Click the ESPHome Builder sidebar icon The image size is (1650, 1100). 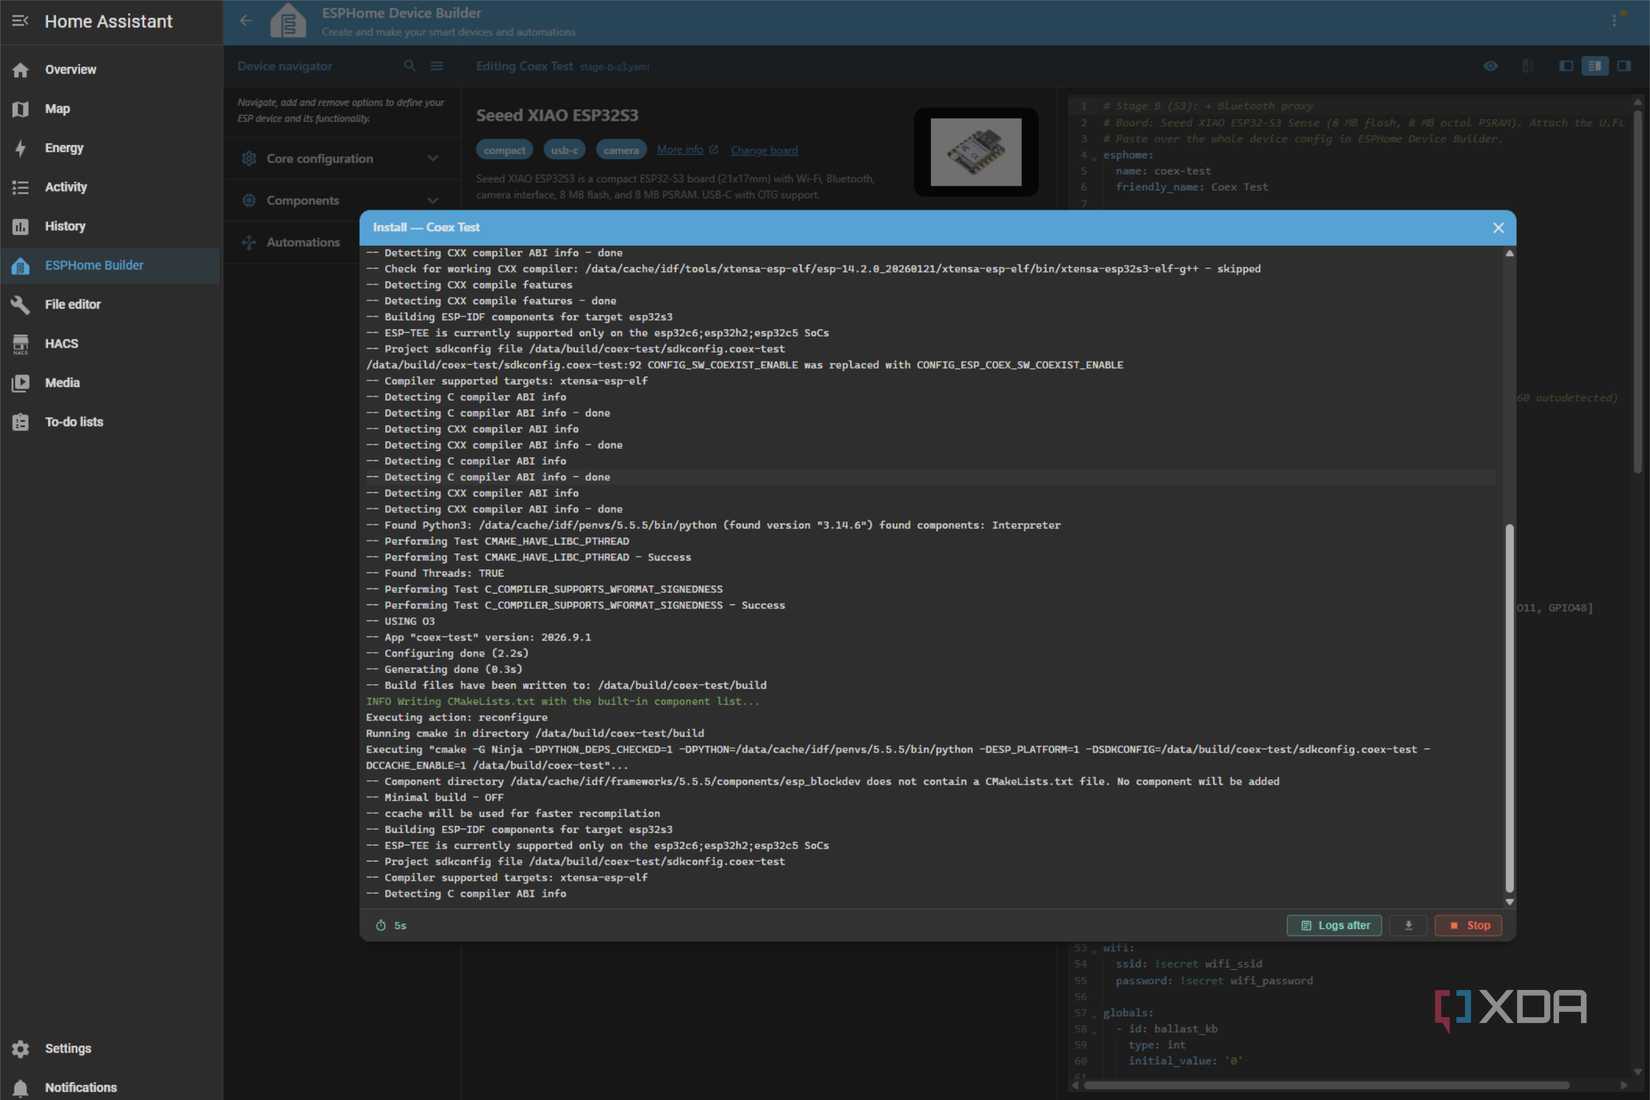click(20, 266)
